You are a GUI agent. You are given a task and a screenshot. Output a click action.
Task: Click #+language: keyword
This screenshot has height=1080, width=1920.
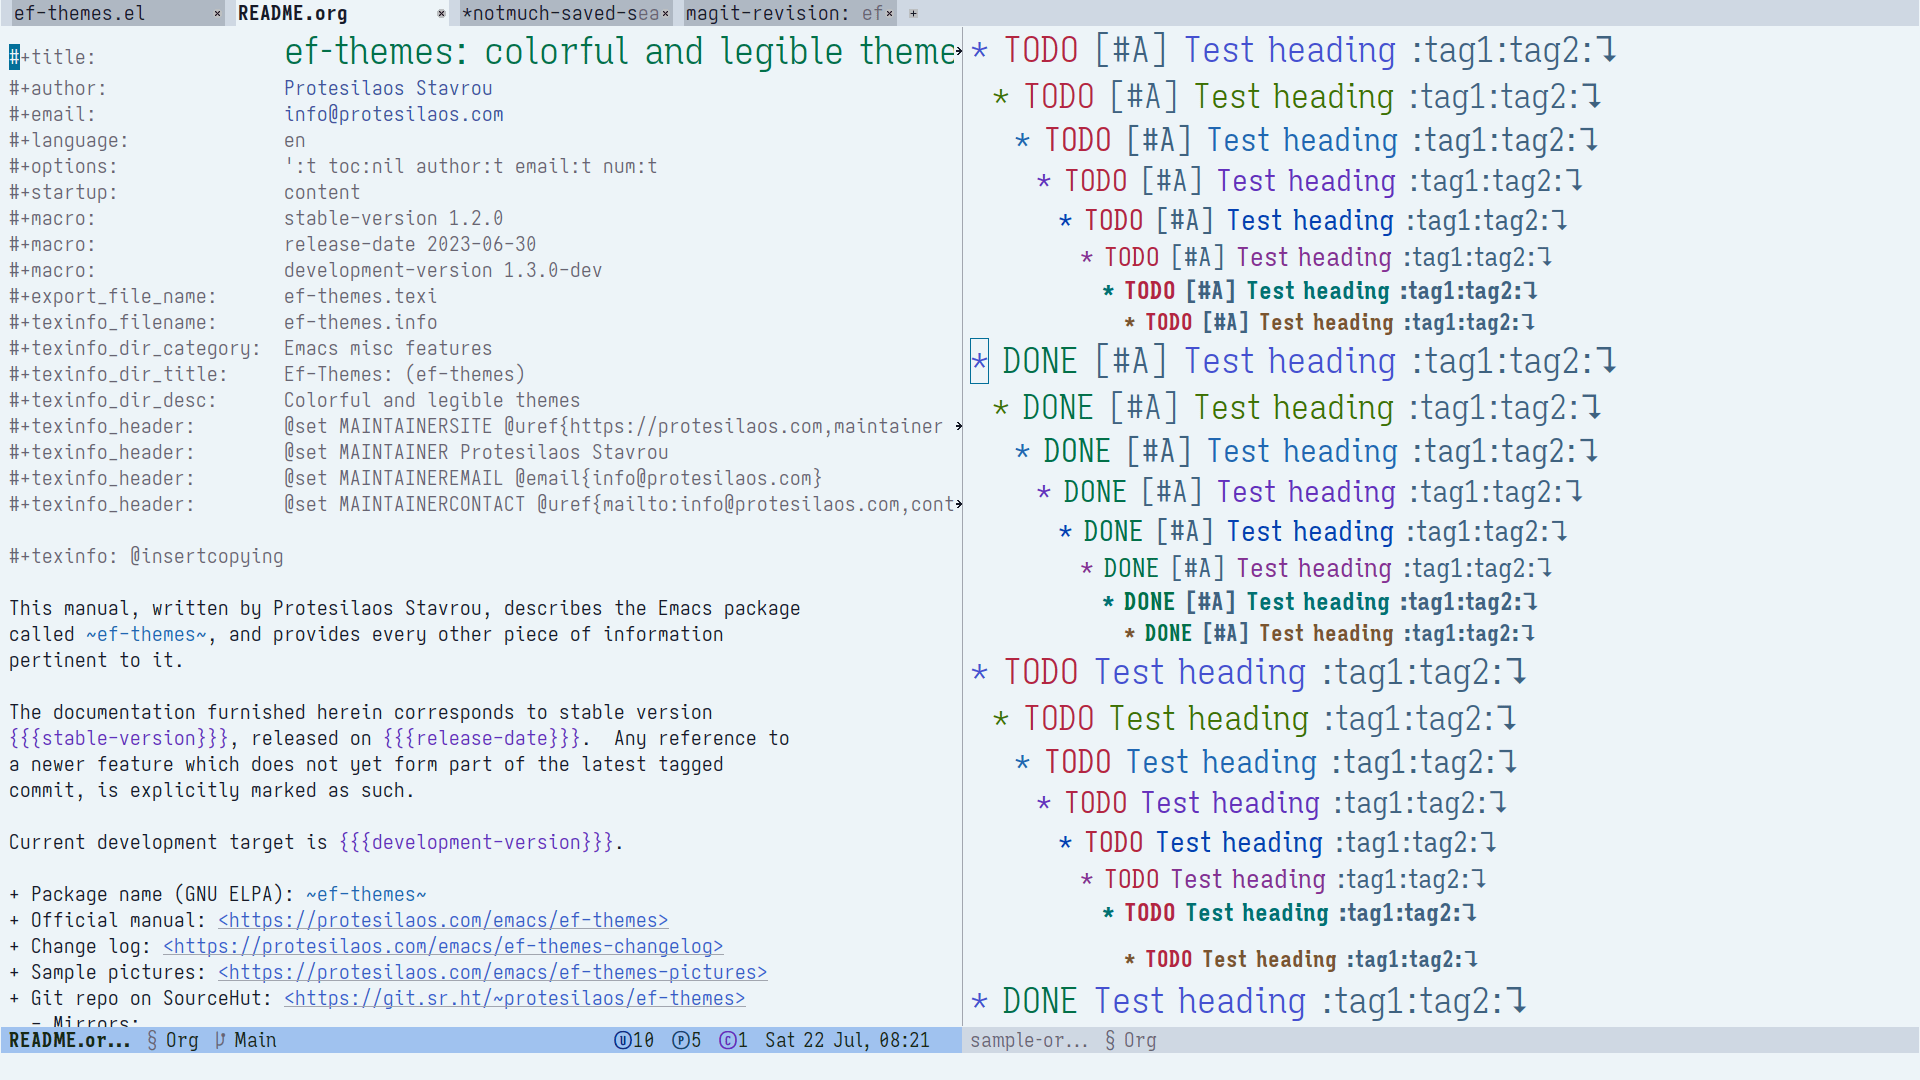tap(69, 140)
